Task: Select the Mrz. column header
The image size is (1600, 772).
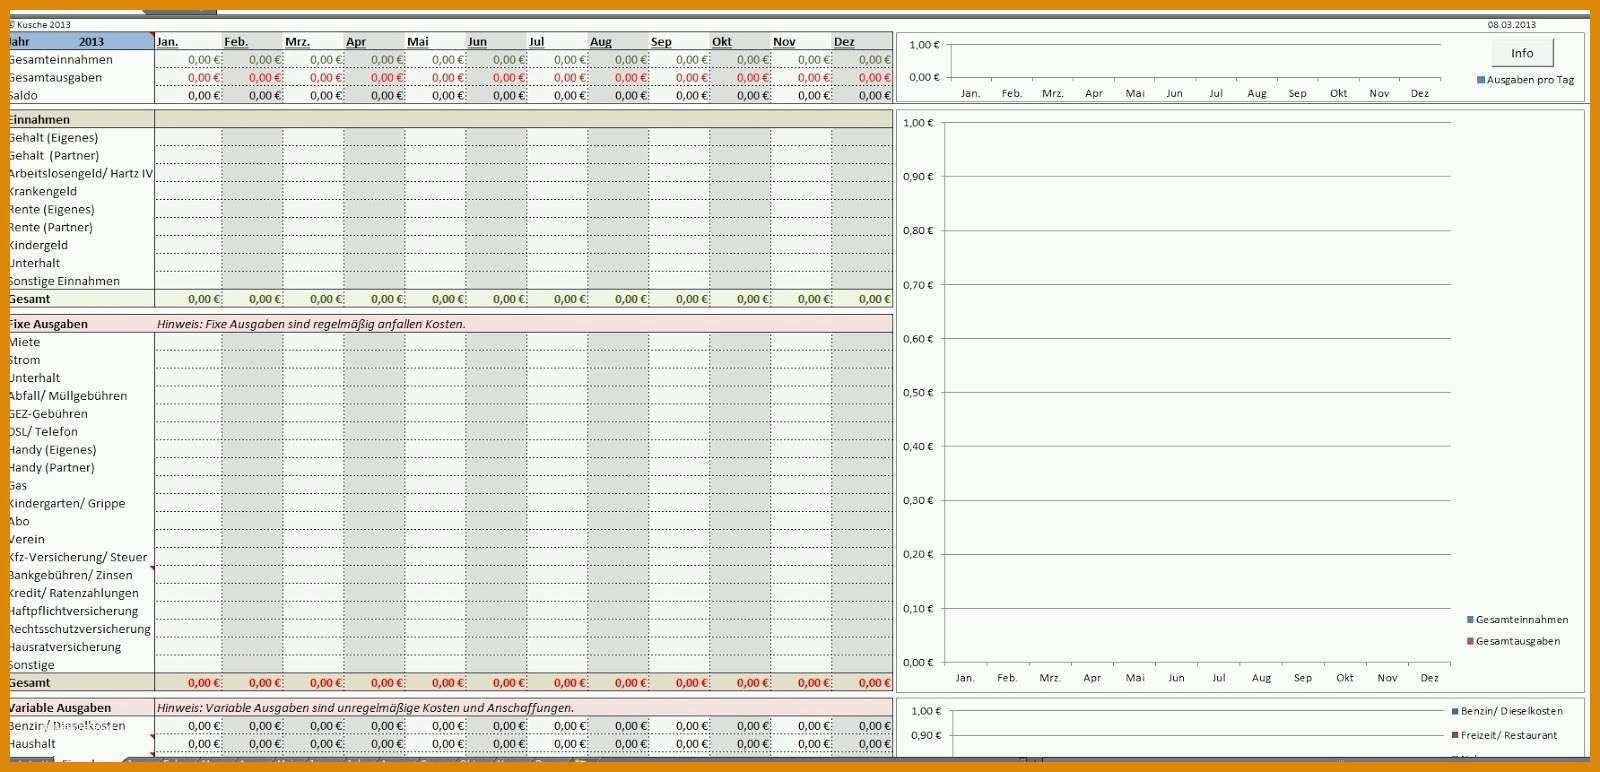Action: (x=313, y=42)
